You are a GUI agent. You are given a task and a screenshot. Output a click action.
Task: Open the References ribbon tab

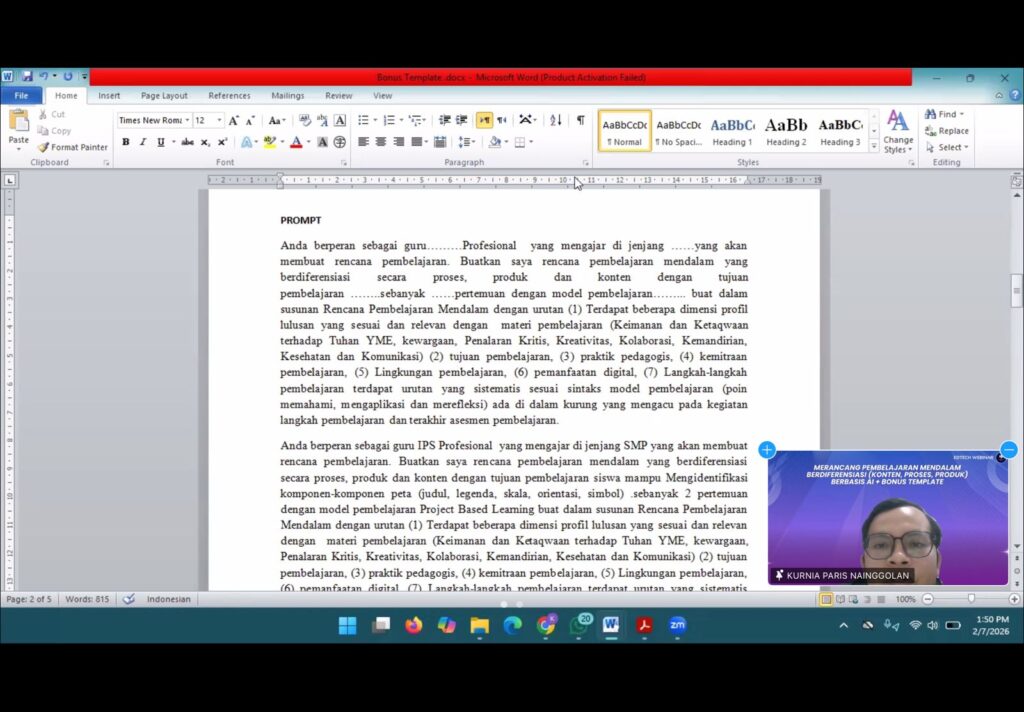pos(229,96)
